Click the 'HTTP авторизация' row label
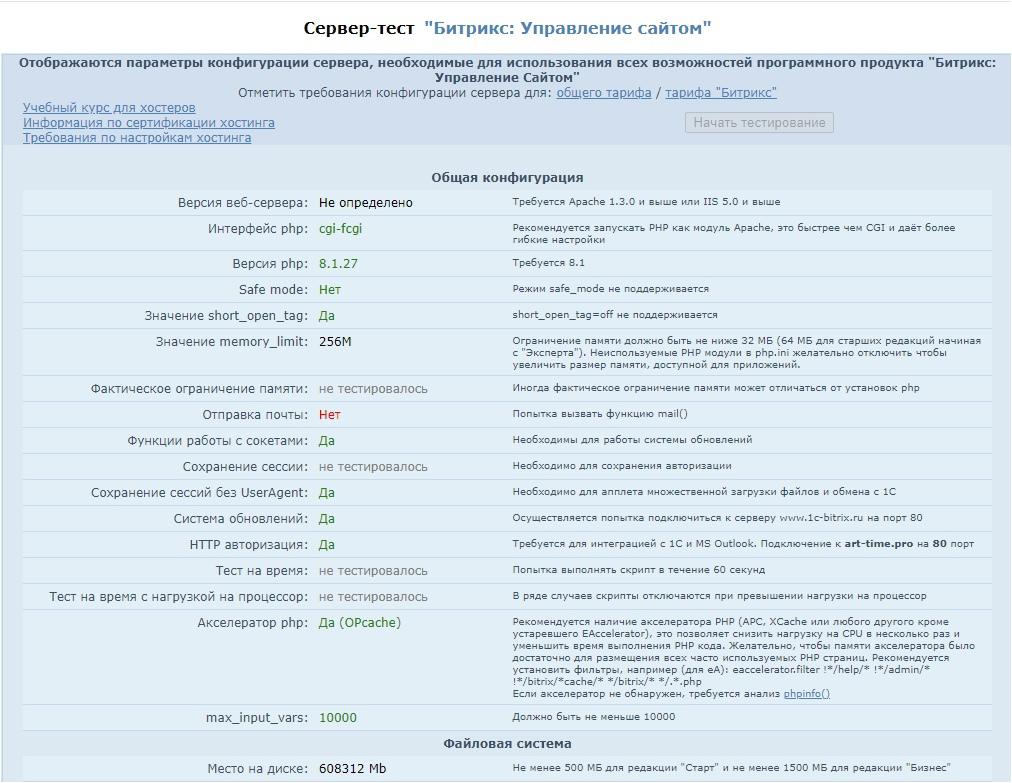The height and width of the screenshot is (783, 1012). [248, 544]
